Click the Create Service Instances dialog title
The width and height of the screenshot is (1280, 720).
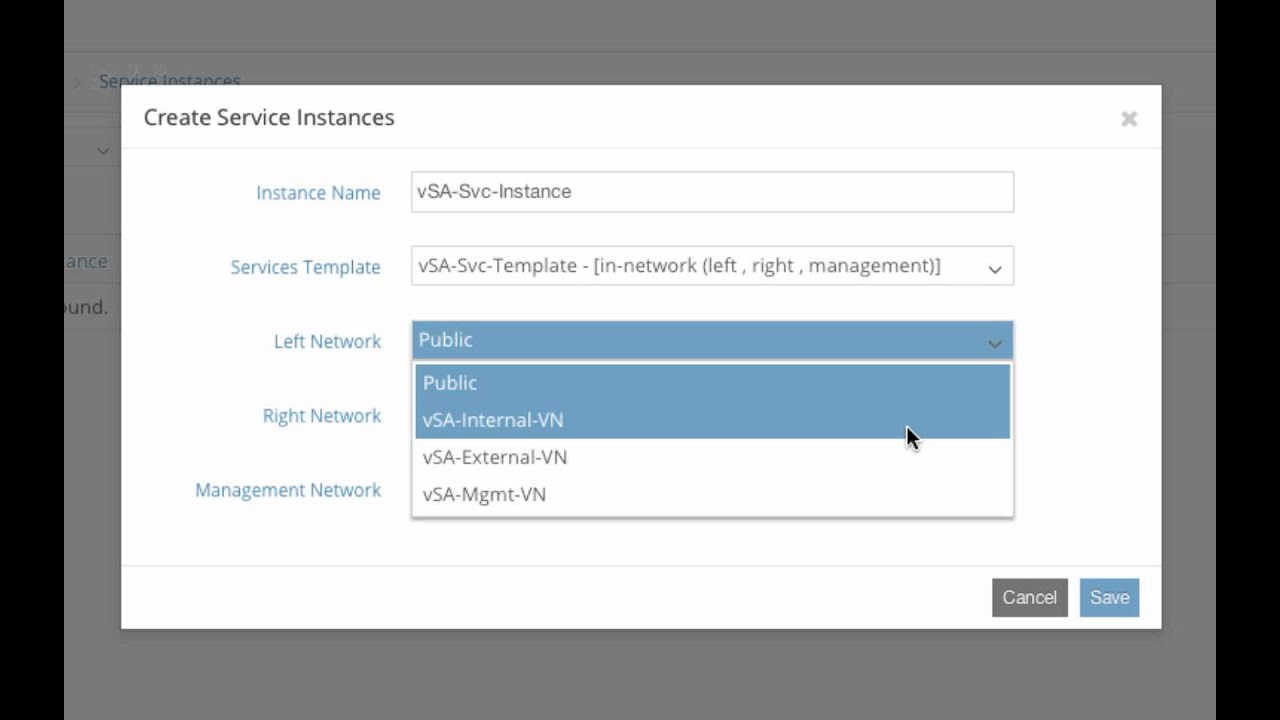pos(269,118)
